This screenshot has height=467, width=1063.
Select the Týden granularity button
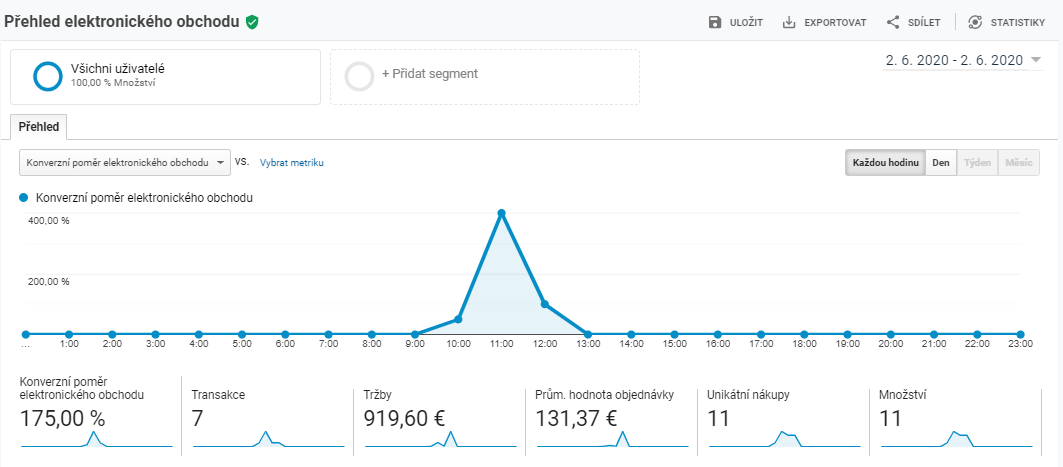[977, 163]
